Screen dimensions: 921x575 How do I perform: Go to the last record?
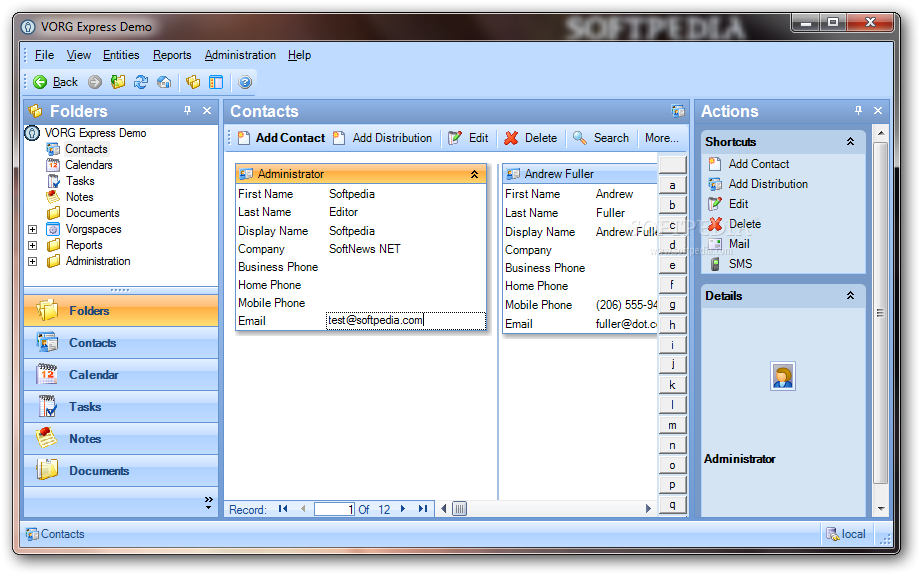[423, 509]
